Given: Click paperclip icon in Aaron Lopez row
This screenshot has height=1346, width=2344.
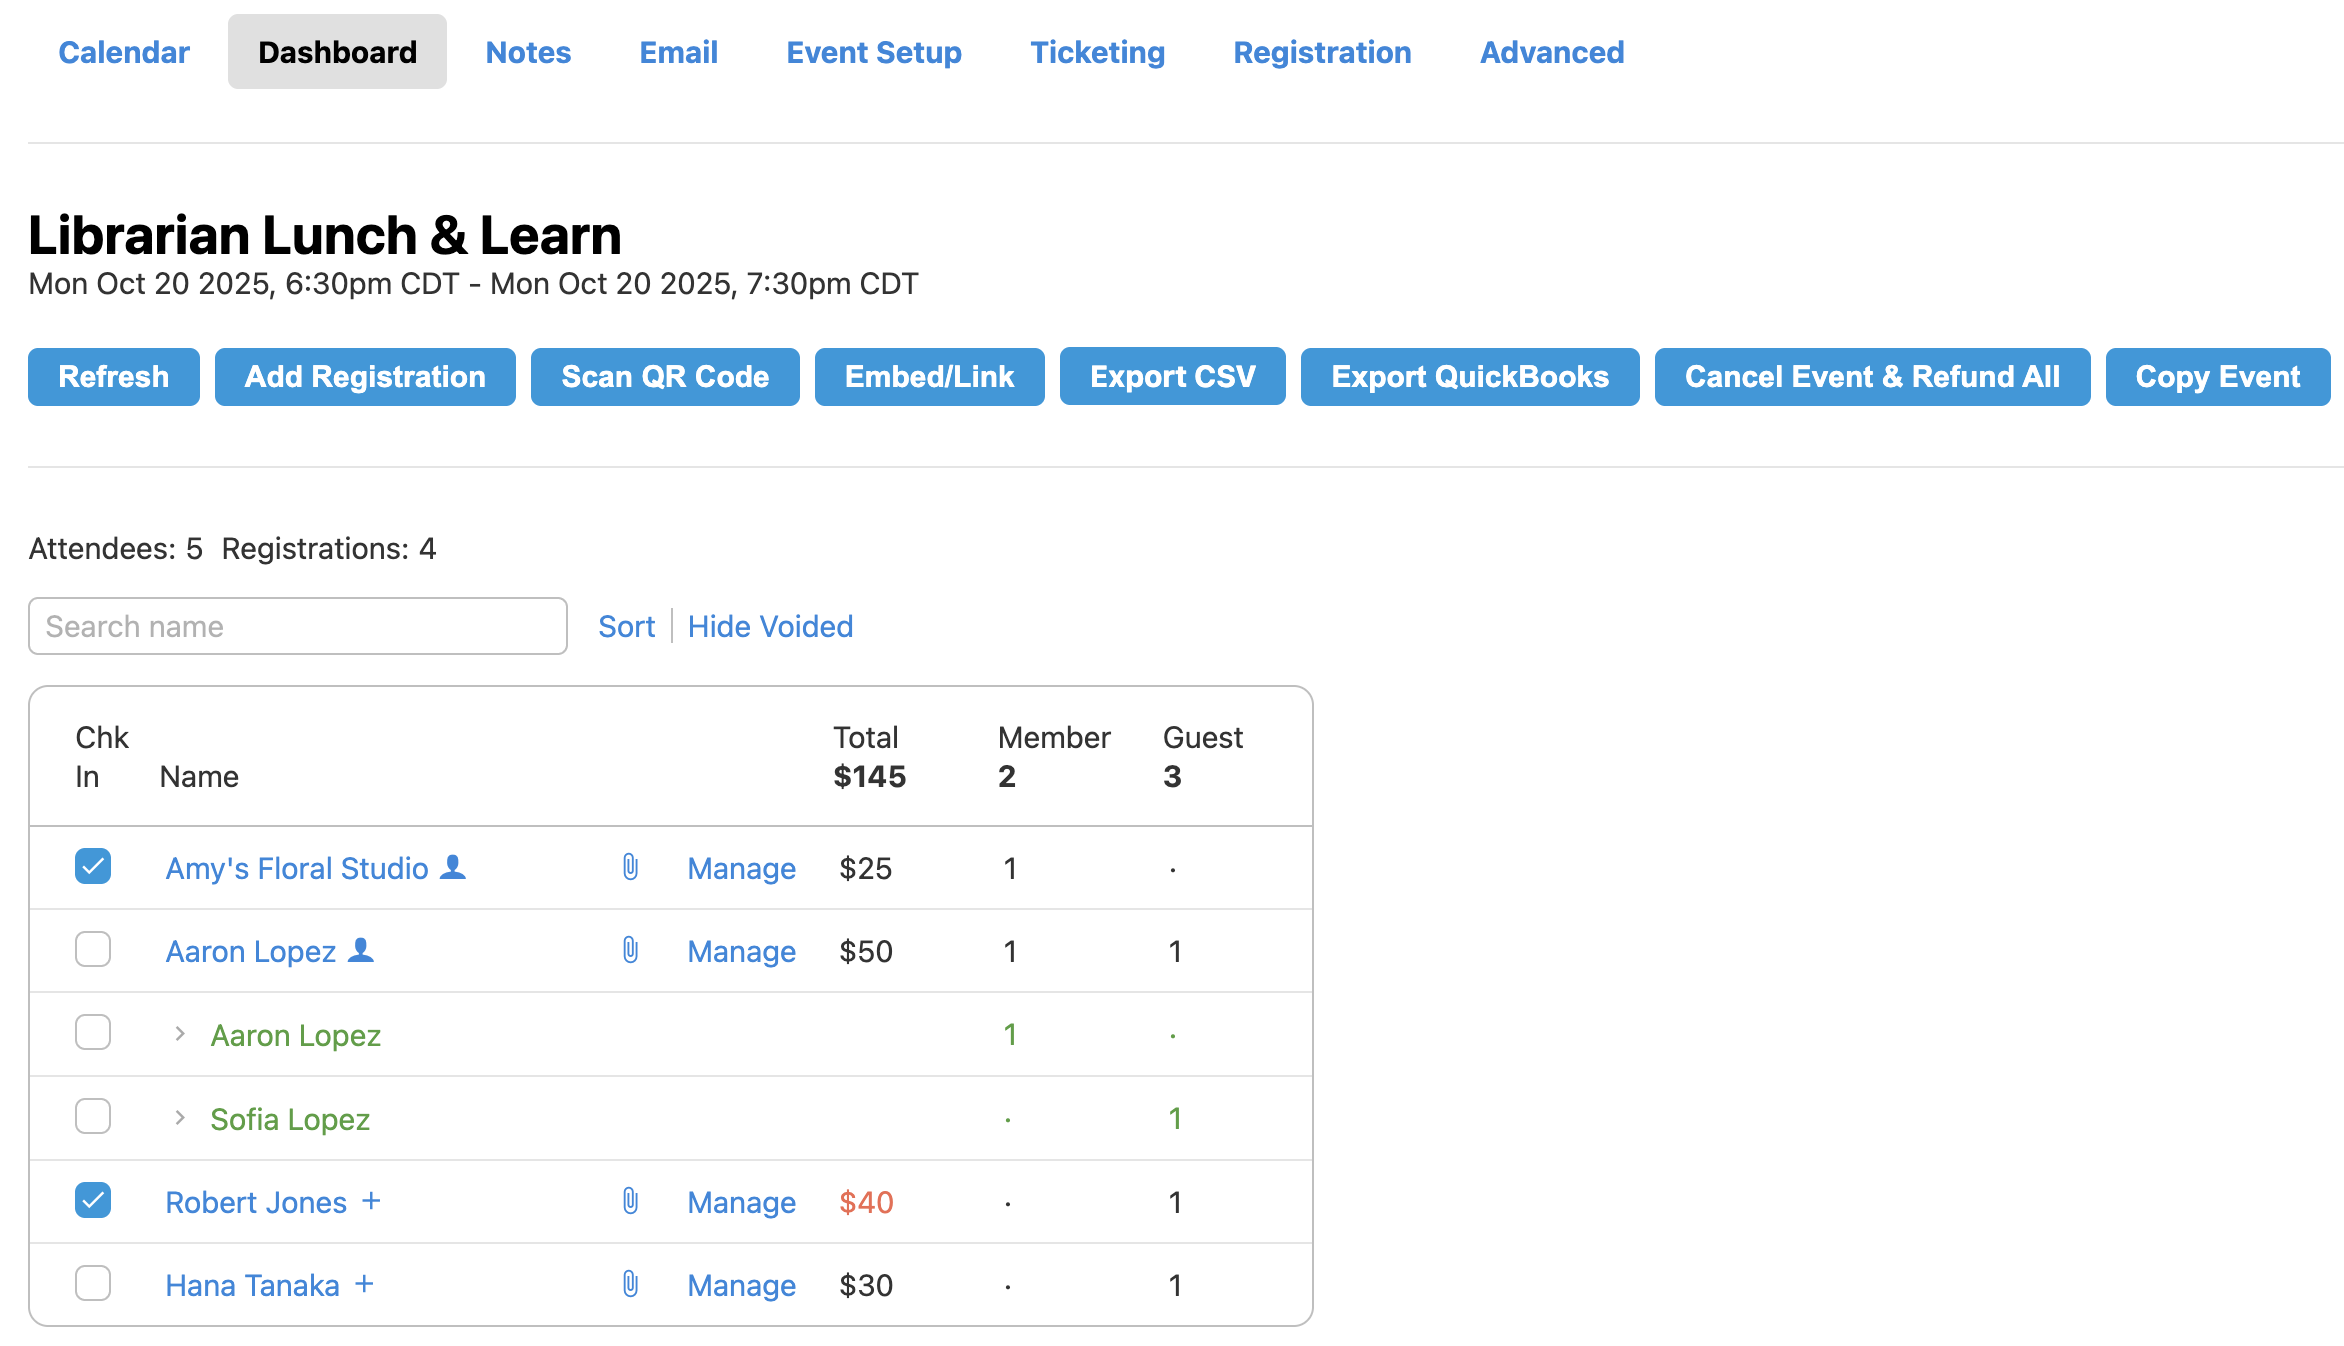Looking at the screenshot, I should pyautogui.click(x=630, y=950).
